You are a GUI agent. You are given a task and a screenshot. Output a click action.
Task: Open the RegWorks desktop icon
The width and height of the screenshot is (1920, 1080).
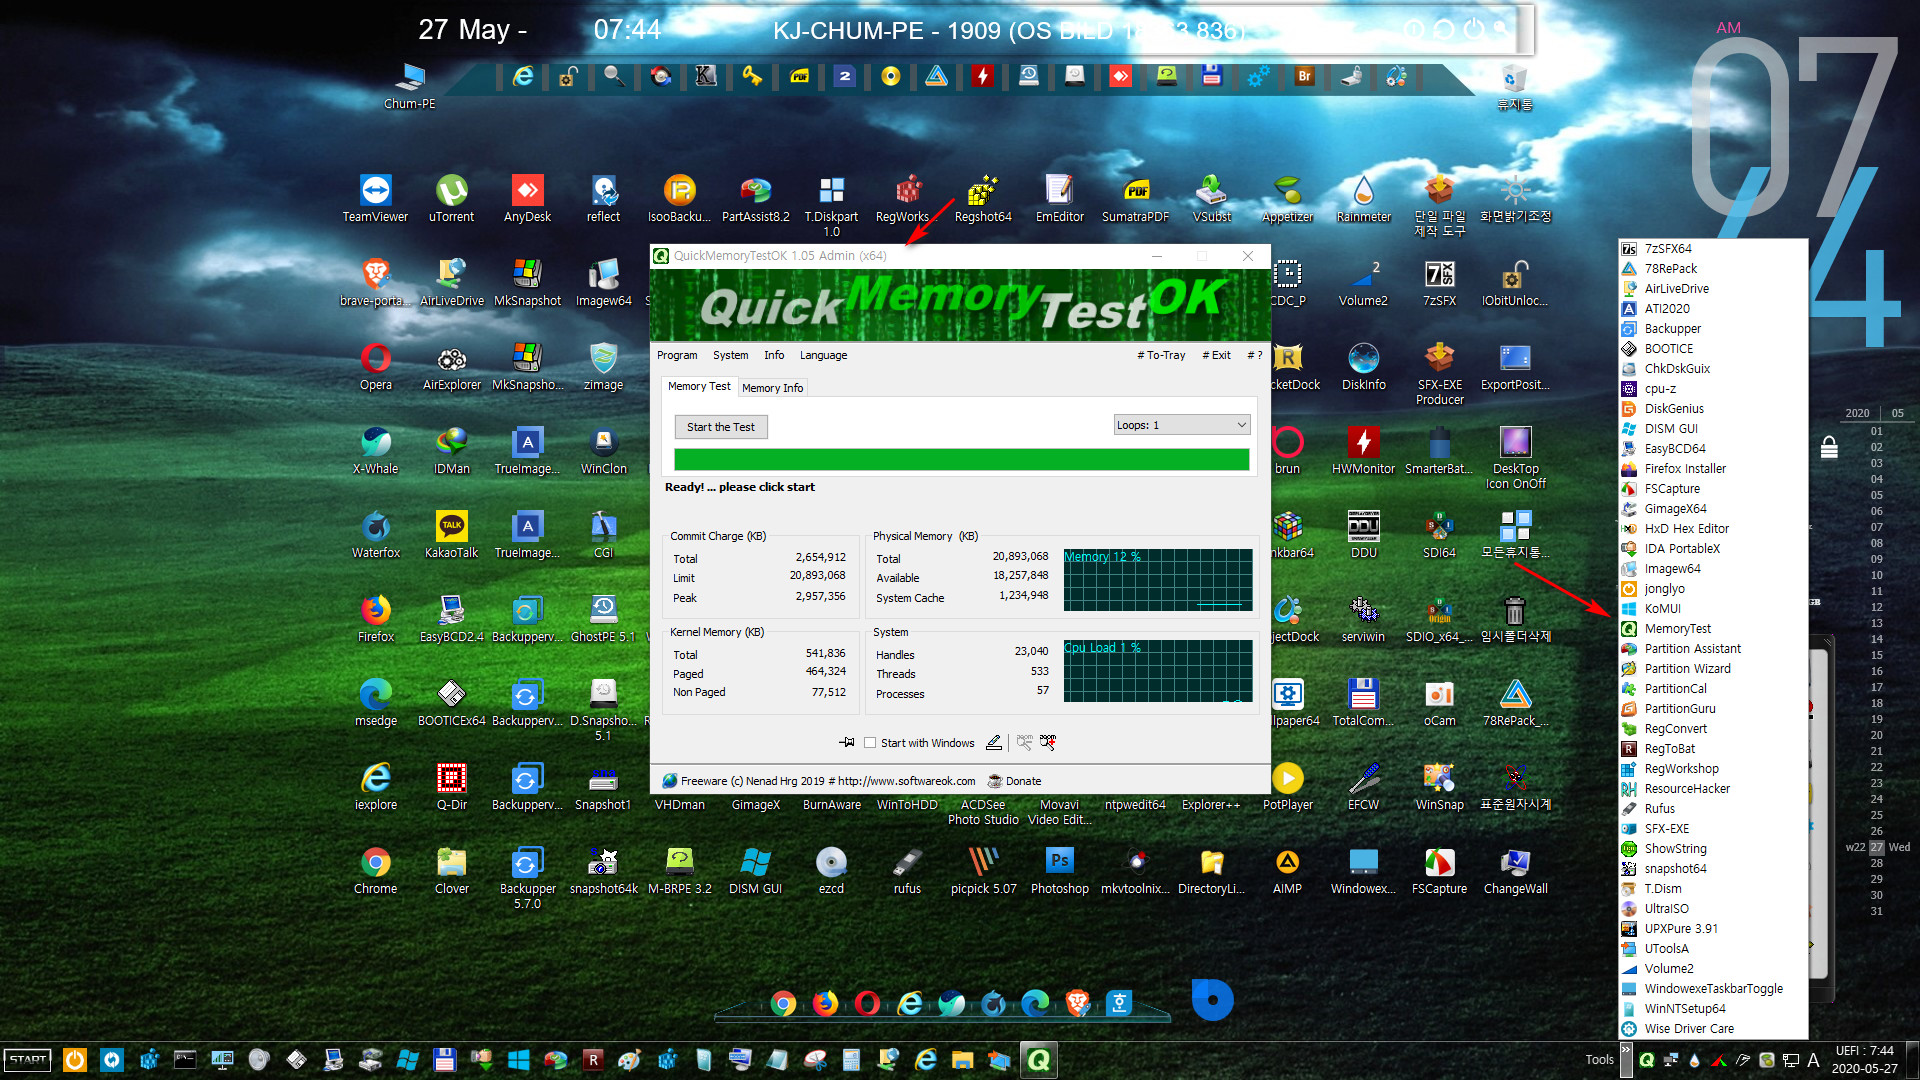click(906, 198)
